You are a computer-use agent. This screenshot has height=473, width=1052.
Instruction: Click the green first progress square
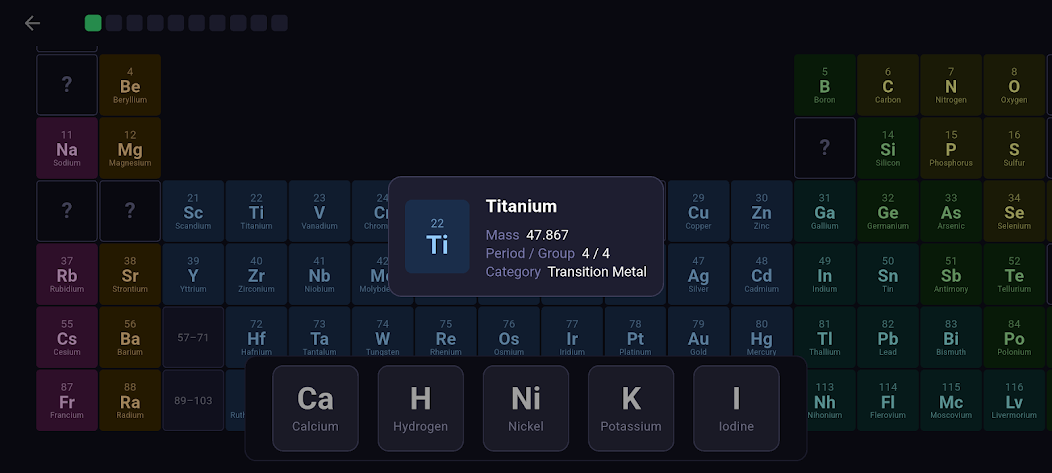(93, 23)
